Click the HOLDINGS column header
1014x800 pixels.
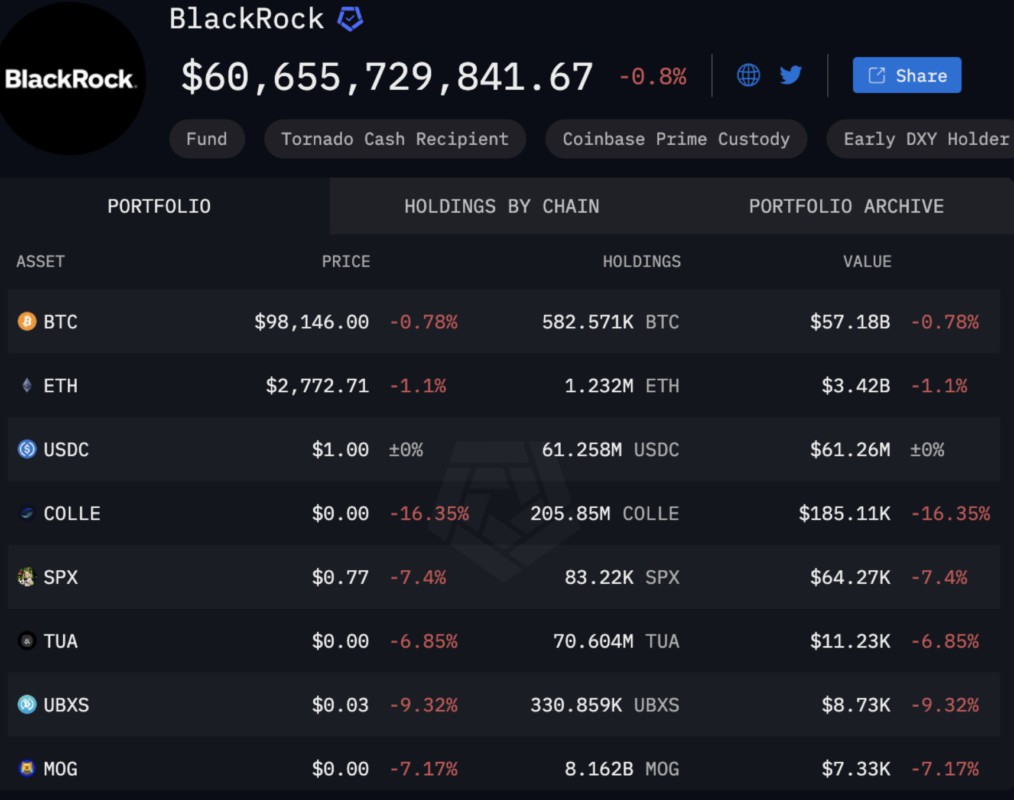click(x=642, y=261)
